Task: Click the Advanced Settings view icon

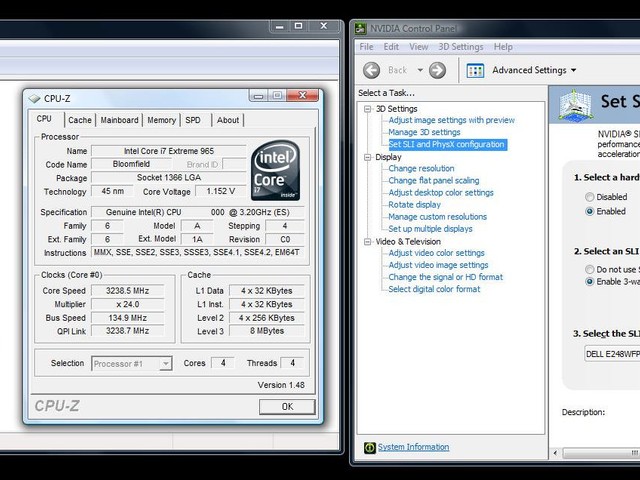Action: coord(475,70)
